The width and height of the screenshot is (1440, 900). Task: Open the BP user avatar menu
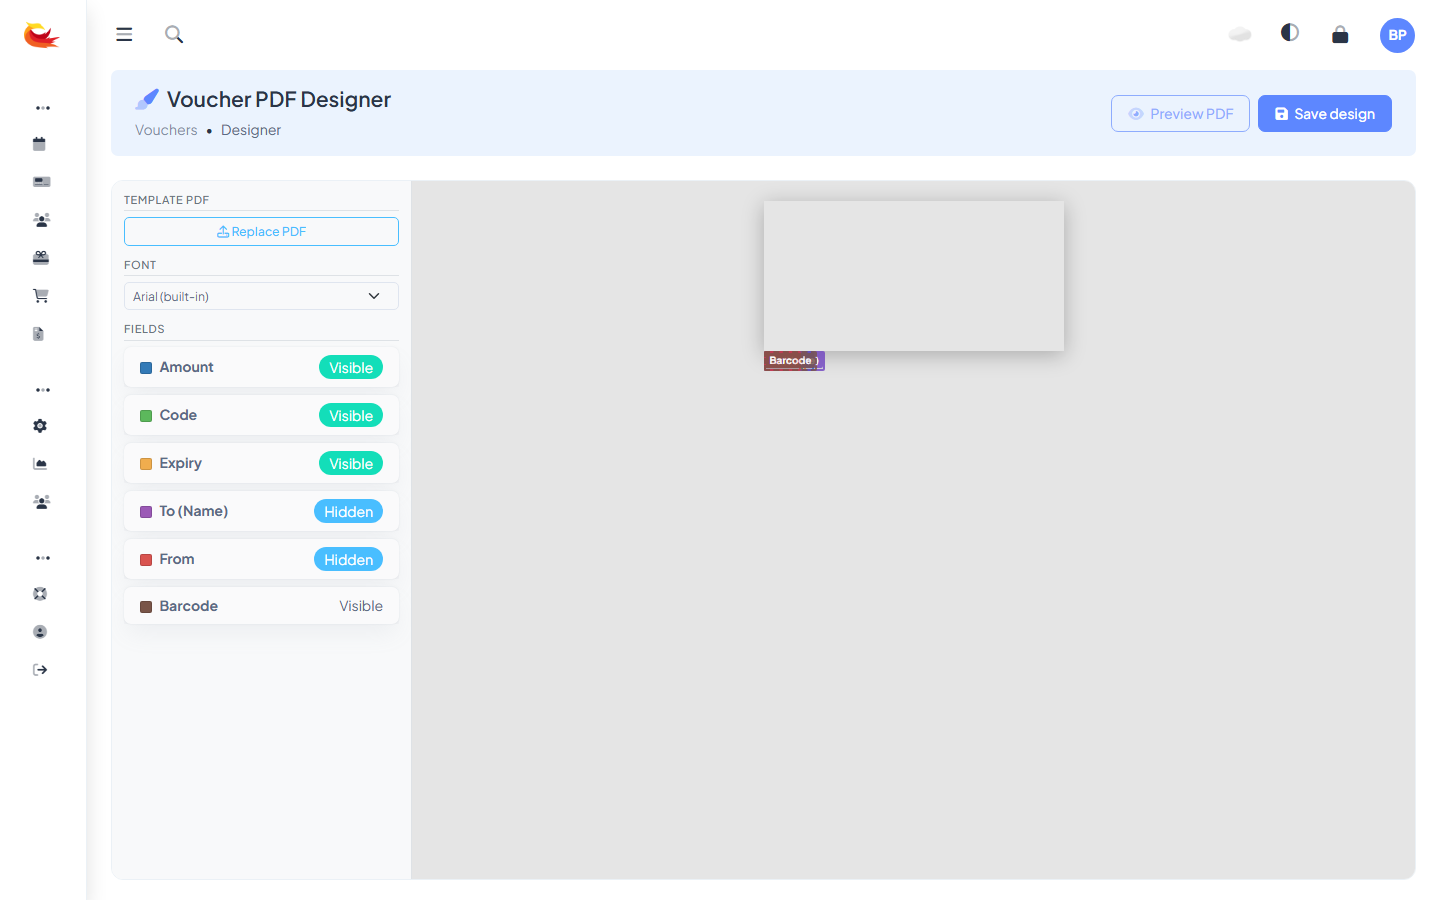click(x=1397, y=35)
